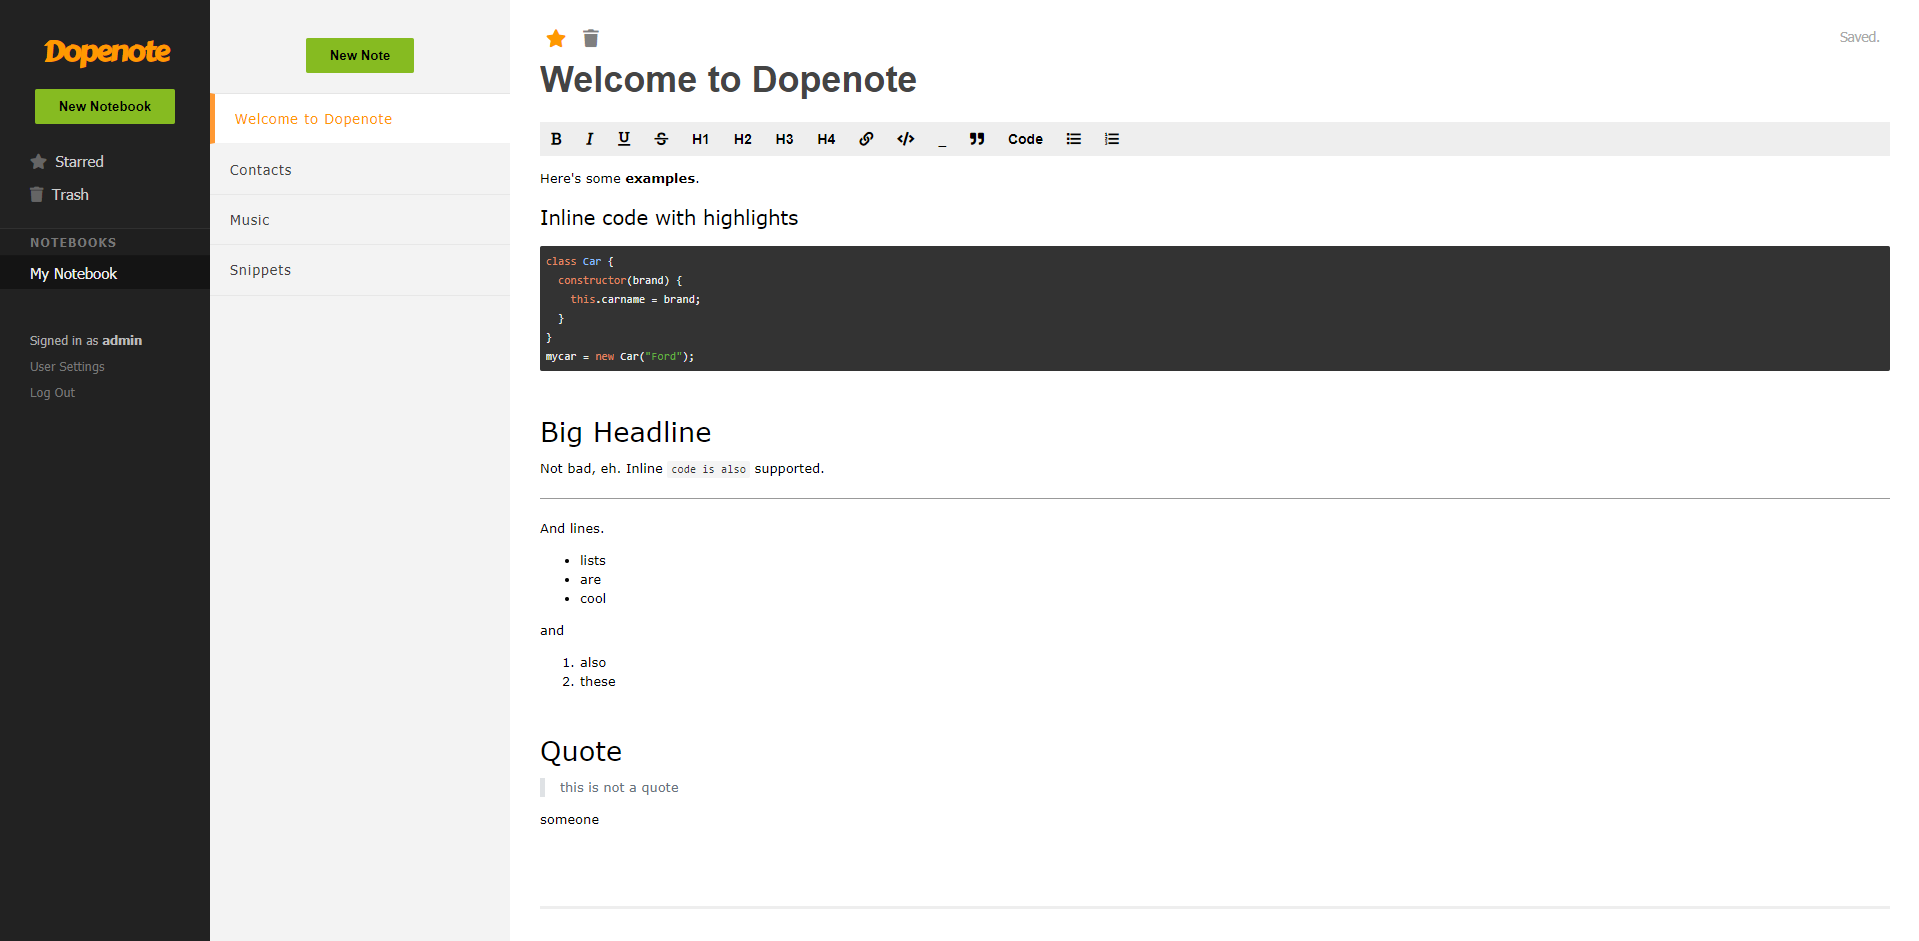Create a new notebook
Viewport: 1919px width, 941px height.
pyautogui.click(x=105, y=107)
